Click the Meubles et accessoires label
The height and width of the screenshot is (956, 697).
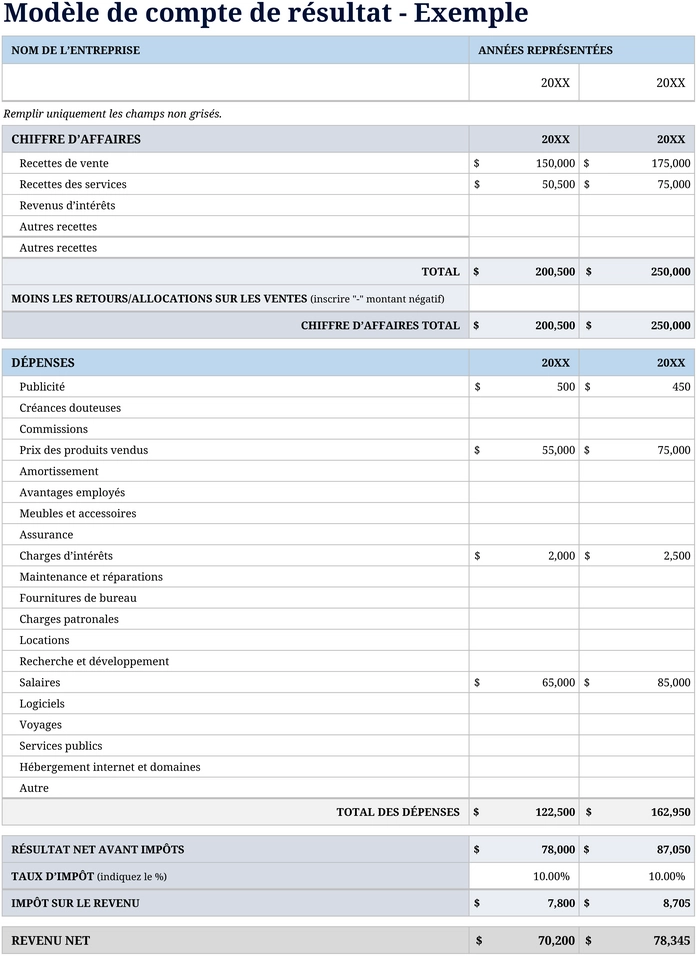[78, 513]
